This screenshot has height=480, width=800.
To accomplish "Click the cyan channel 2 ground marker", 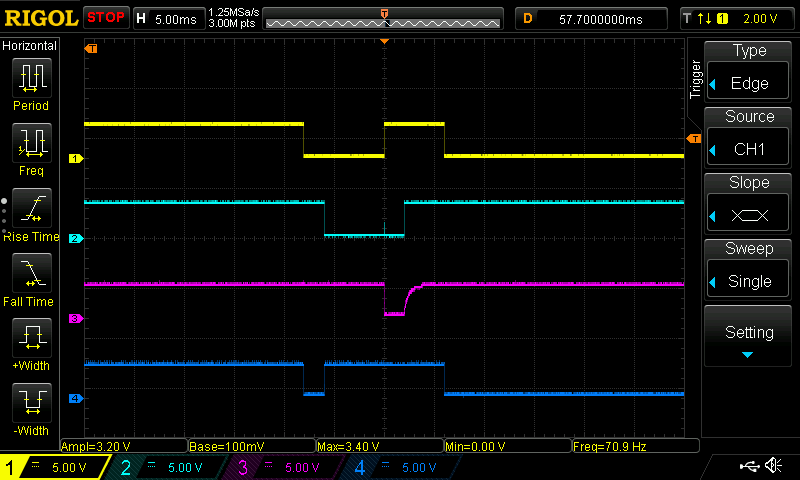I will point(76,238).
